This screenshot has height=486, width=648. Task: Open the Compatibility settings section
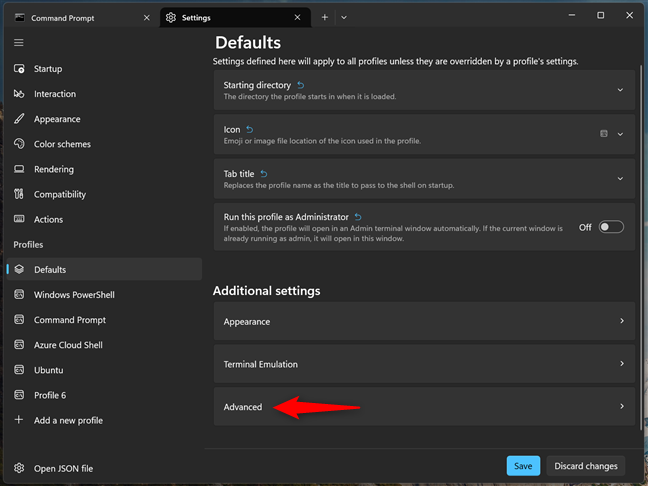click(x=104, y=194)
